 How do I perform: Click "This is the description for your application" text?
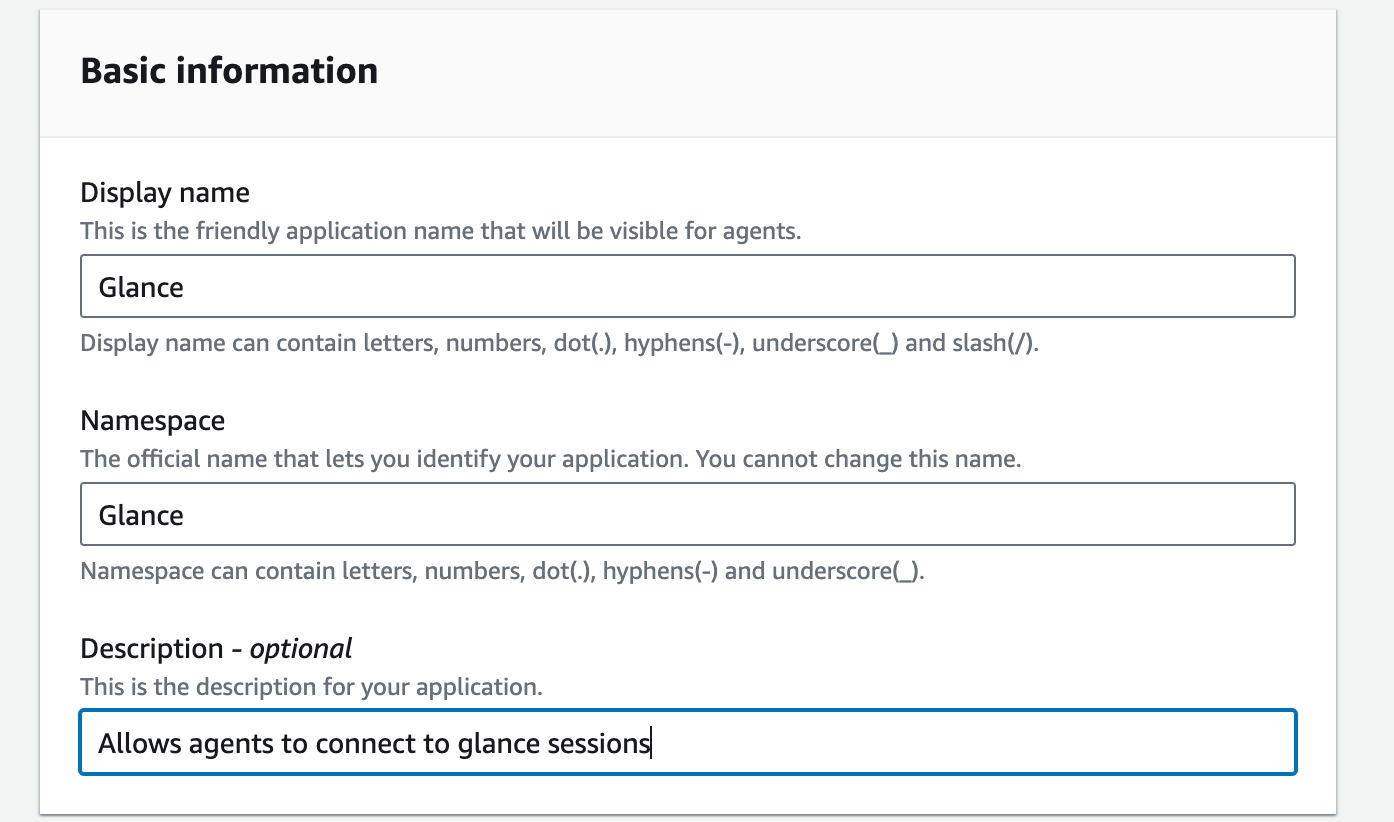pos(311,688)
